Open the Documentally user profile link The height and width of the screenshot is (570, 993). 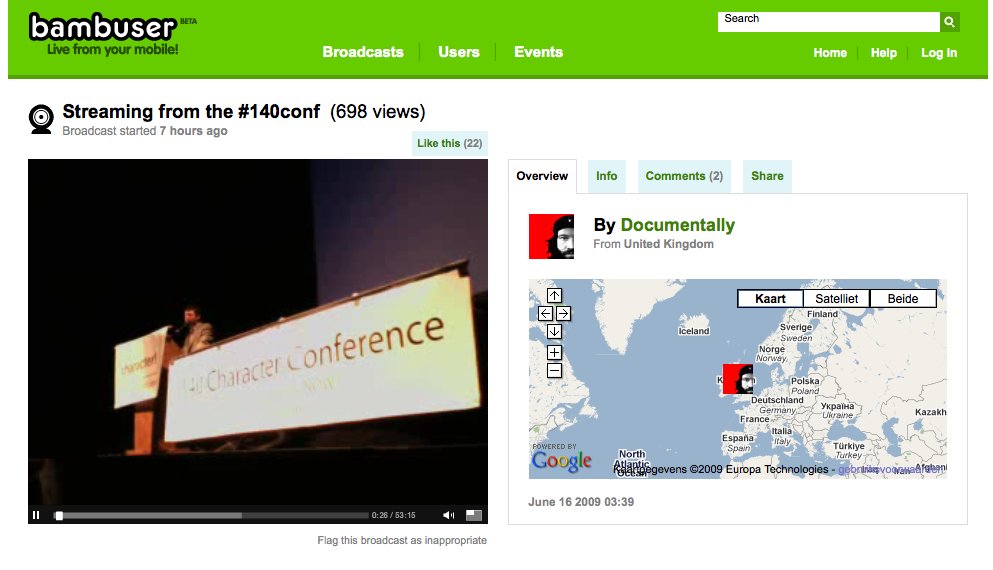tap(677, 225)
